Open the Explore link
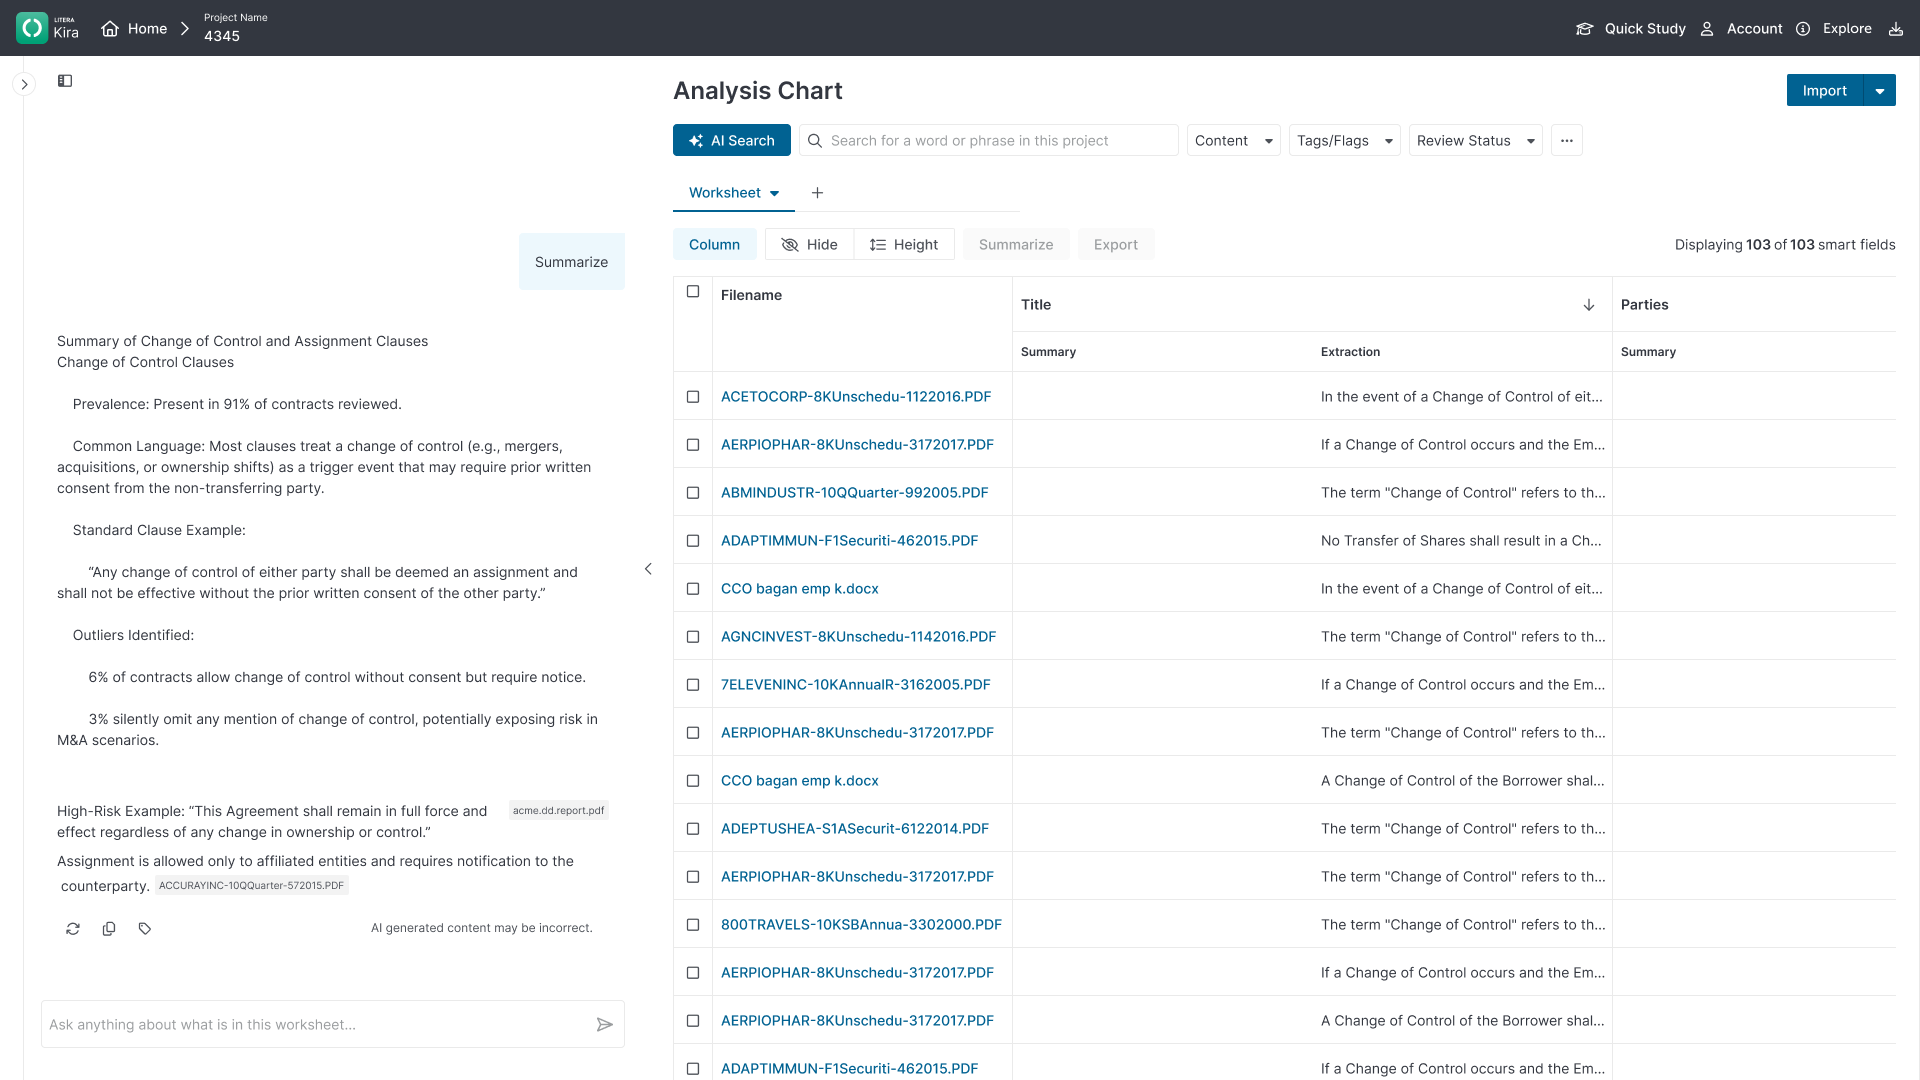1920x1080 pixels. (x=1847, y=29)
